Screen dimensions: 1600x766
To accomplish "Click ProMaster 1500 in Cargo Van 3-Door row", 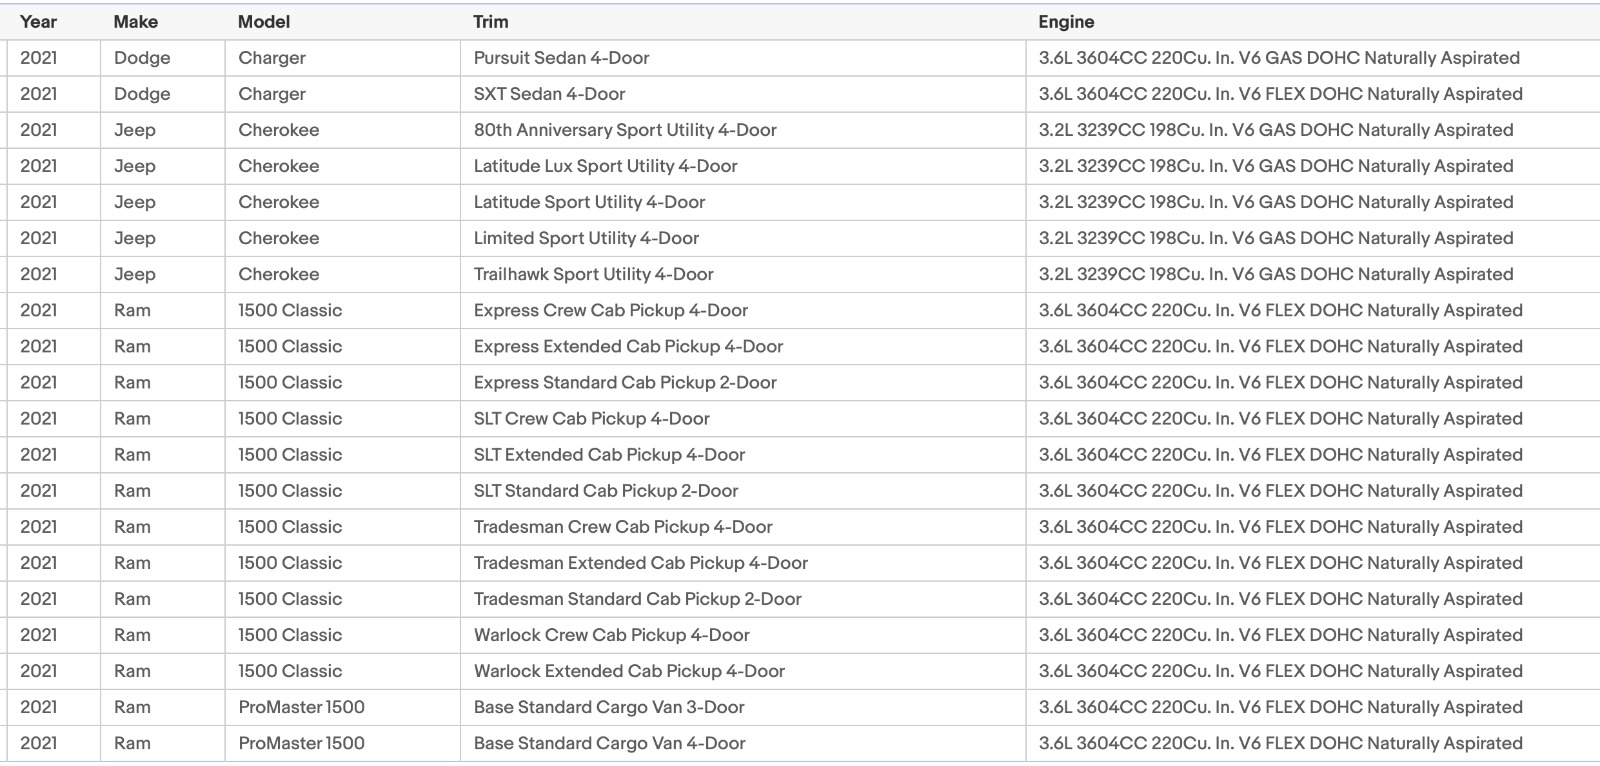I will (x=302, y=706).
